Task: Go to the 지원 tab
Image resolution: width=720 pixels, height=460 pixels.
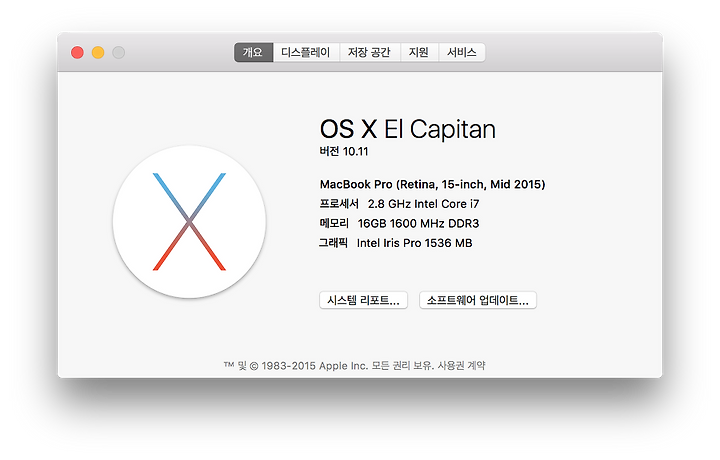Action: pos(419,52)
